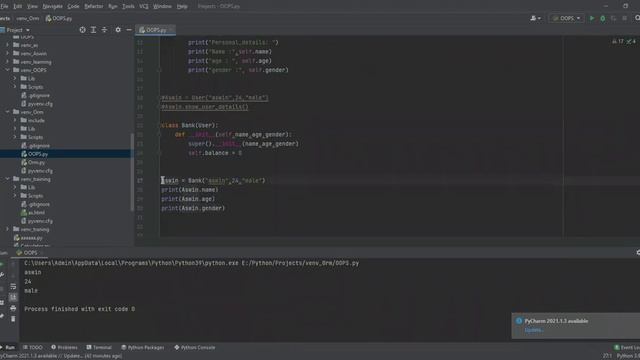Click the pin tab icon in Run panel
Image resolution: width=640 pixels, height=360 pixels.
[2, 316]
